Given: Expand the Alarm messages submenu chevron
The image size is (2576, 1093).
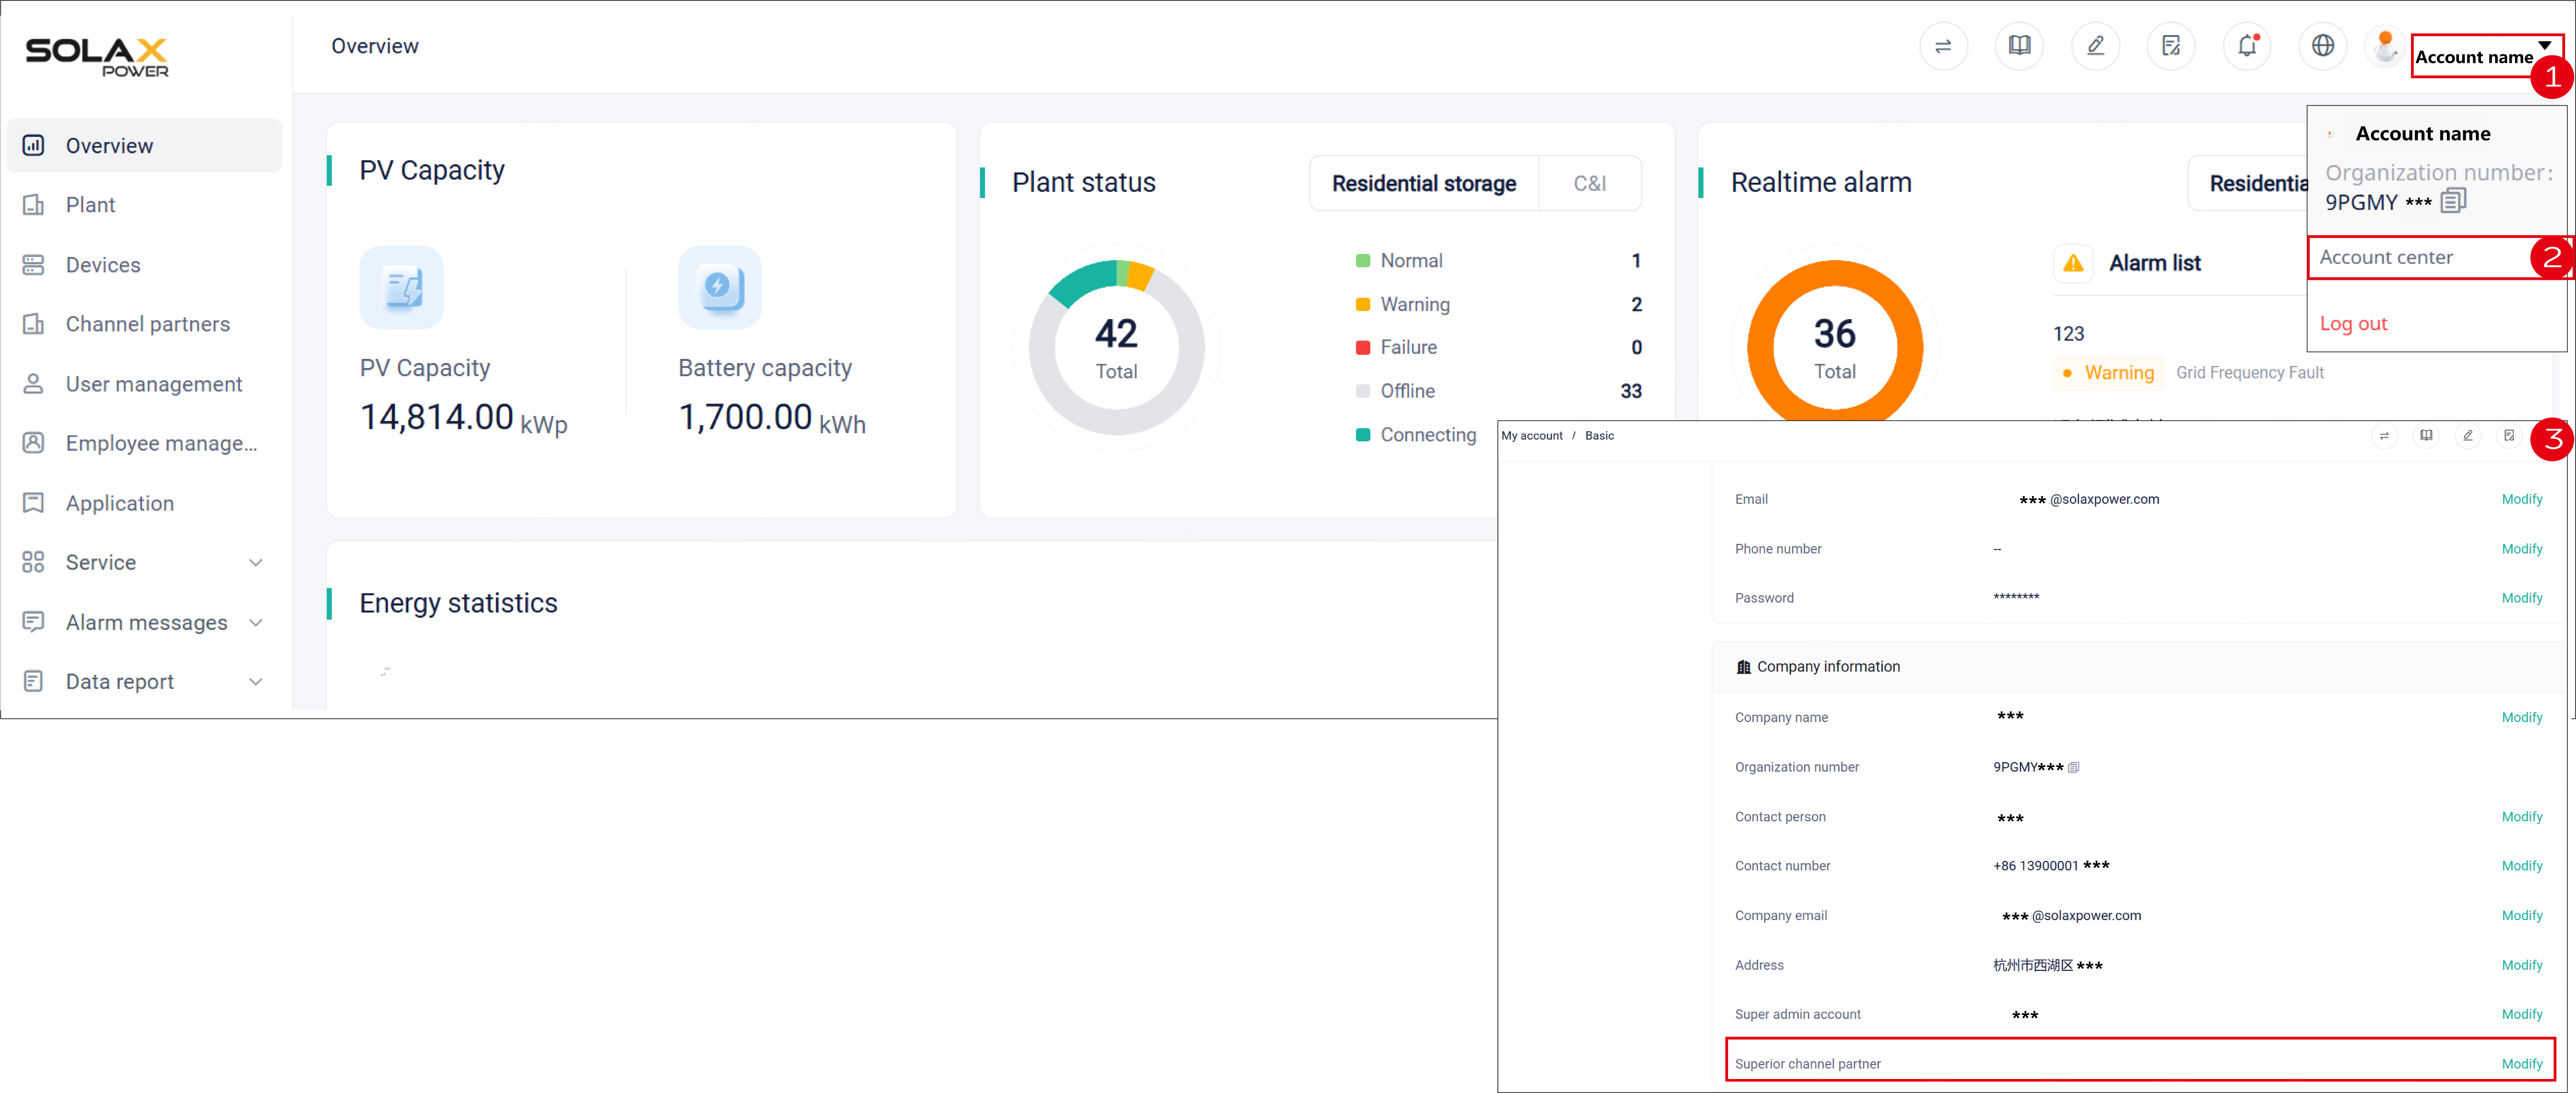Looking at the screenshot, I should [x=256, y=623].
